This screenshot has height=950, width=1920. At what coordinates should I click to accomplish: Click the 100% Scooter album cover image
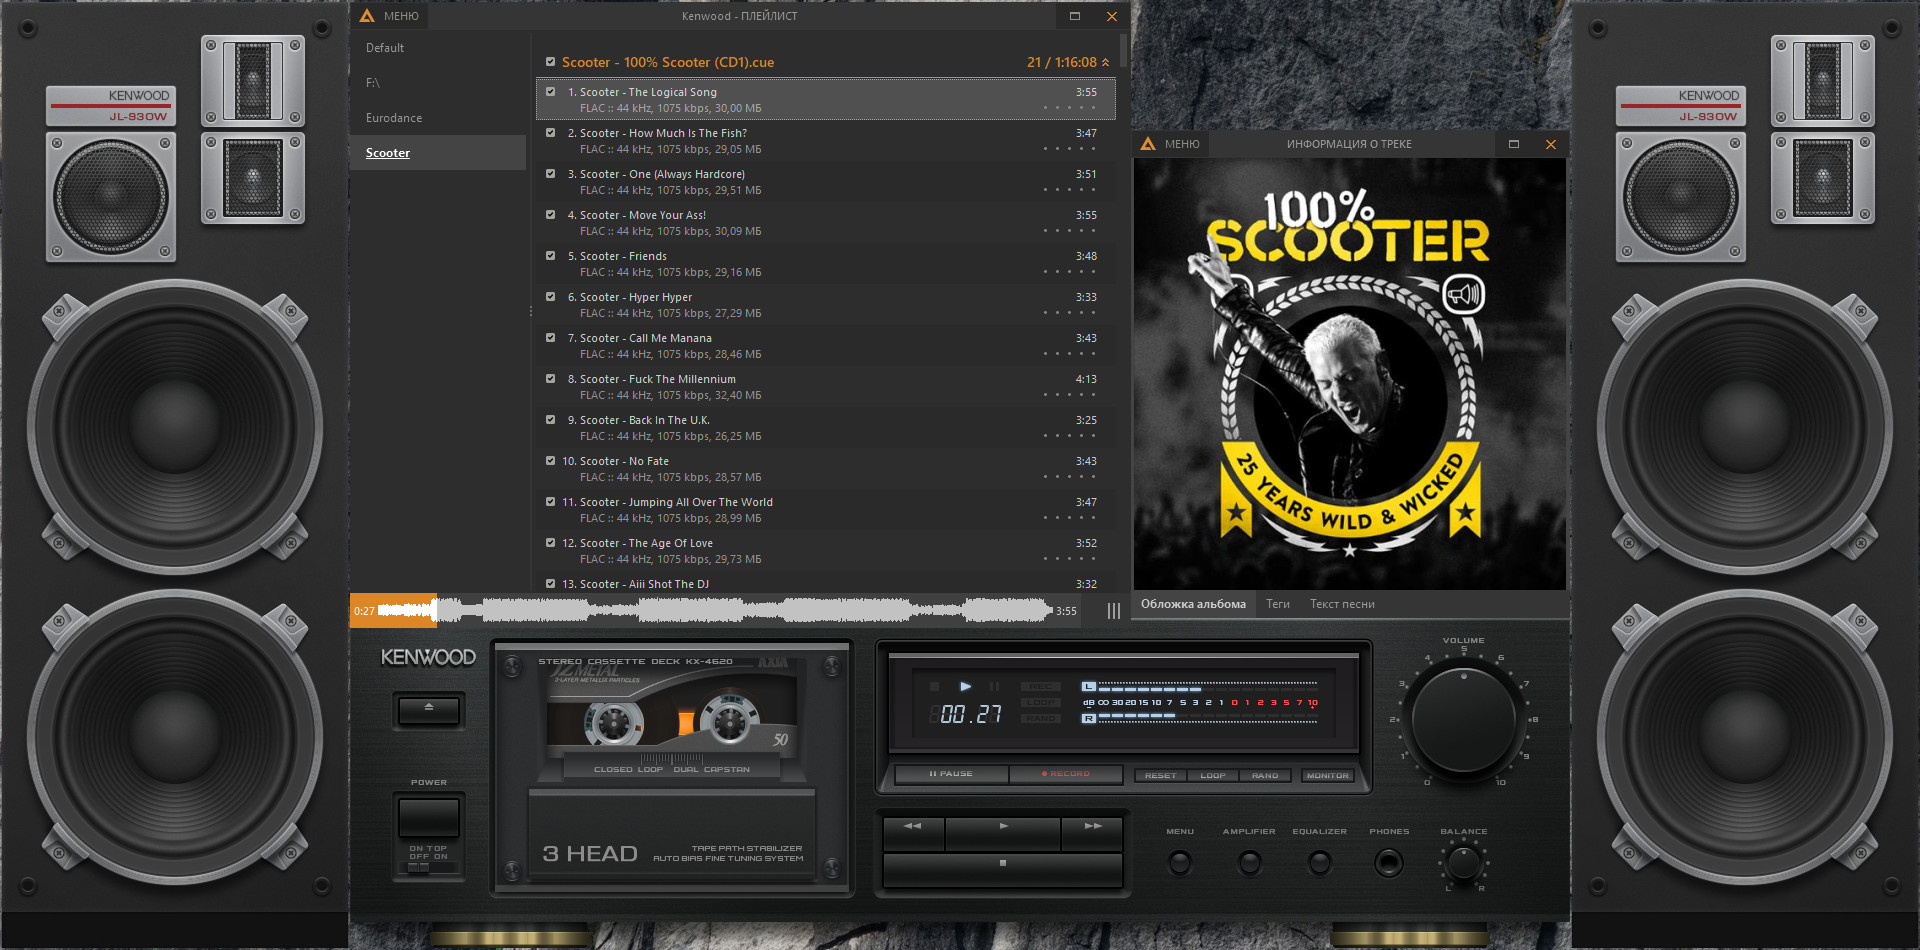pyautogui.click(x=1349, y=373)
